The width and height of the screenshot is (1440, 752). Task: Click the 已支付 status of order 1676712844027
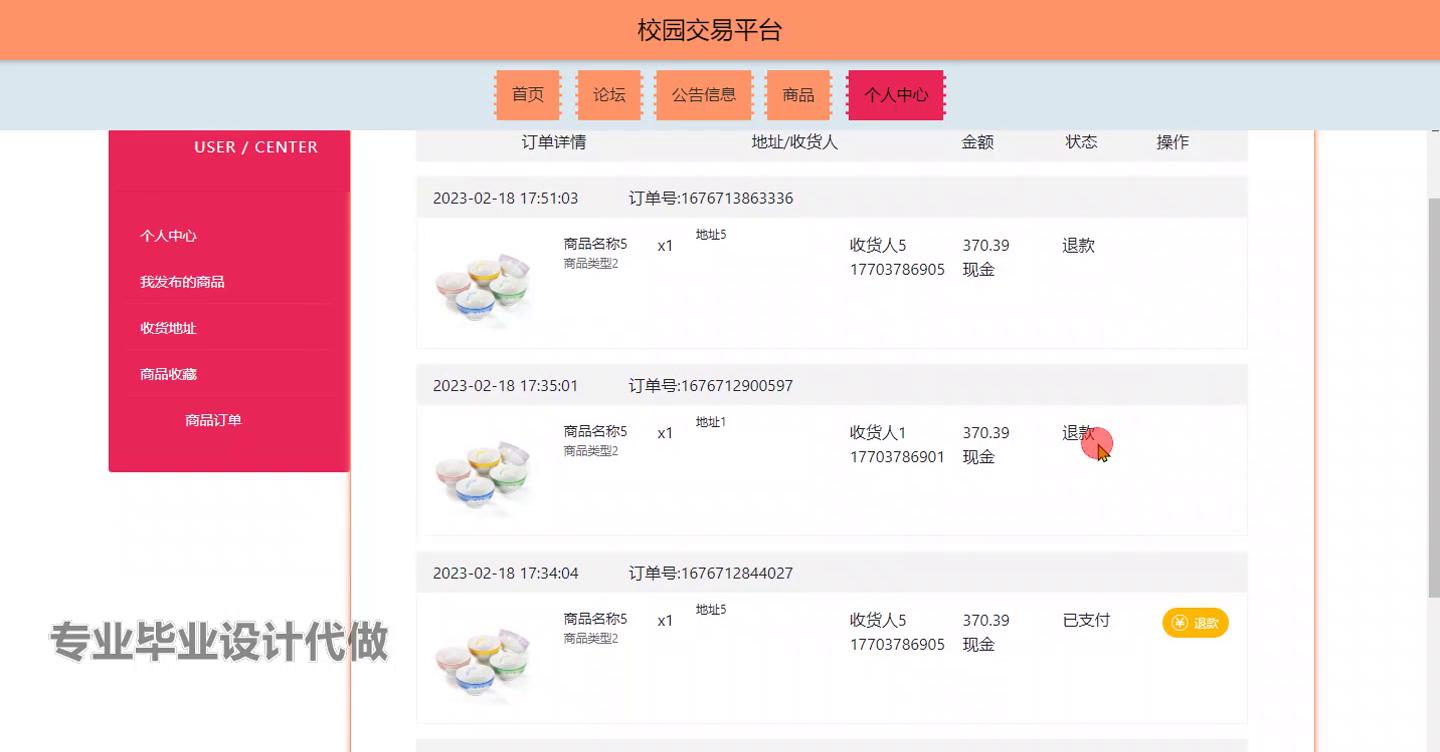1086,620
